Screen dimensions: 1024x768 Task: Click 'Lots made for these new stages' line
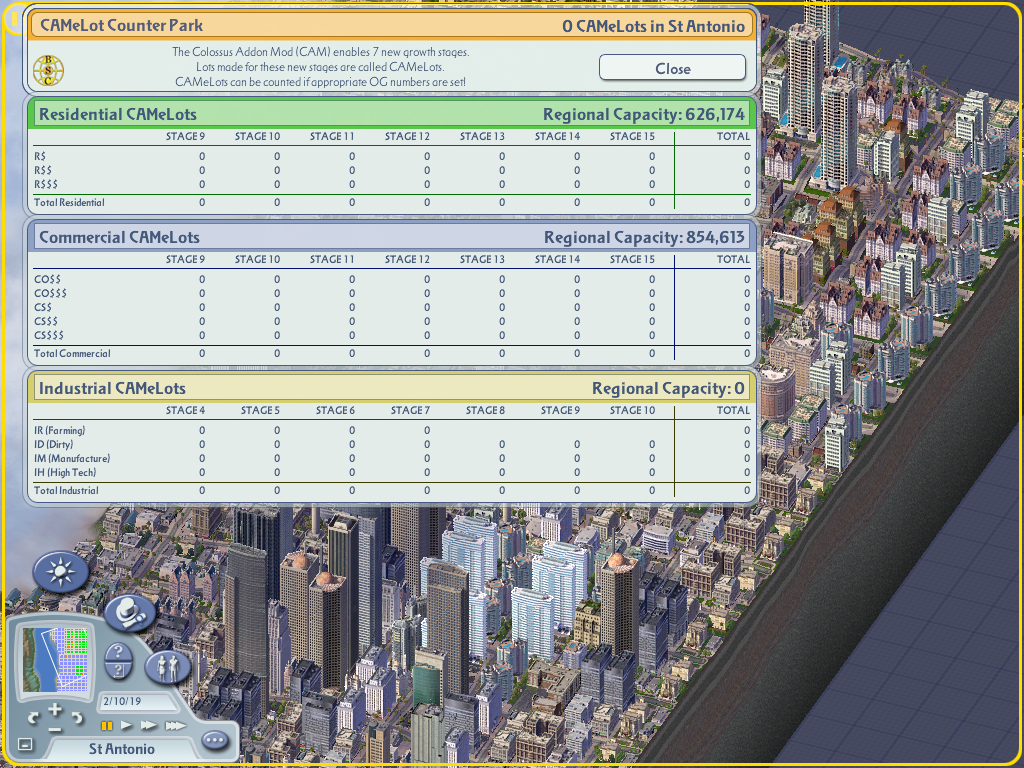321,67
